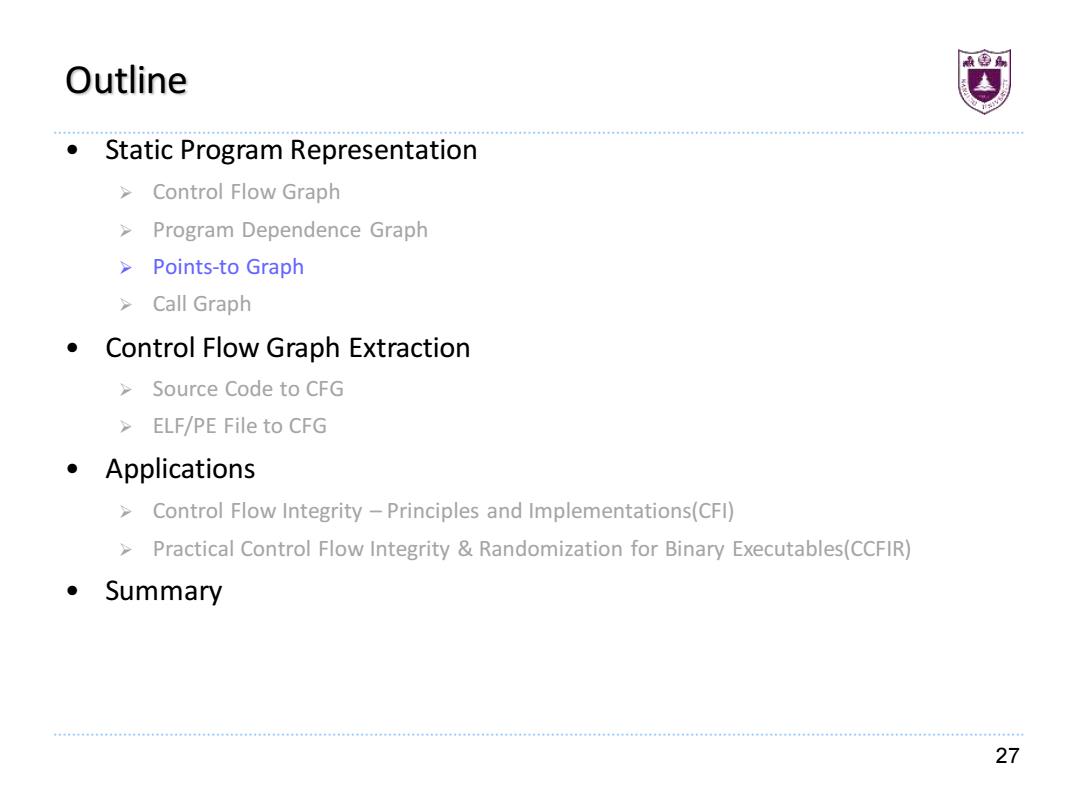Click the arrow bullet before Source Code to CFG
Screen dimensions: 1080x810
125,390
